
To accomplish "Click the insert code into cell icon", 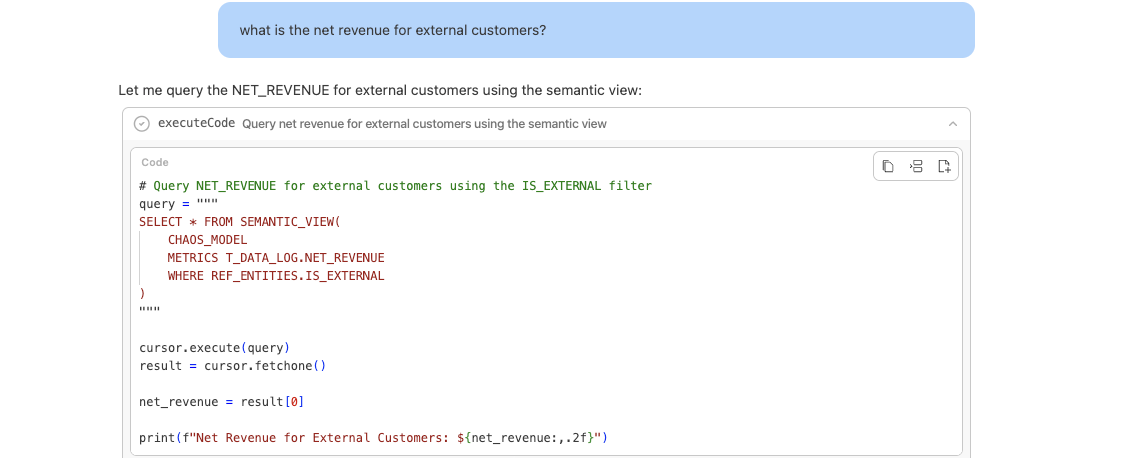I will coord(916,166).
